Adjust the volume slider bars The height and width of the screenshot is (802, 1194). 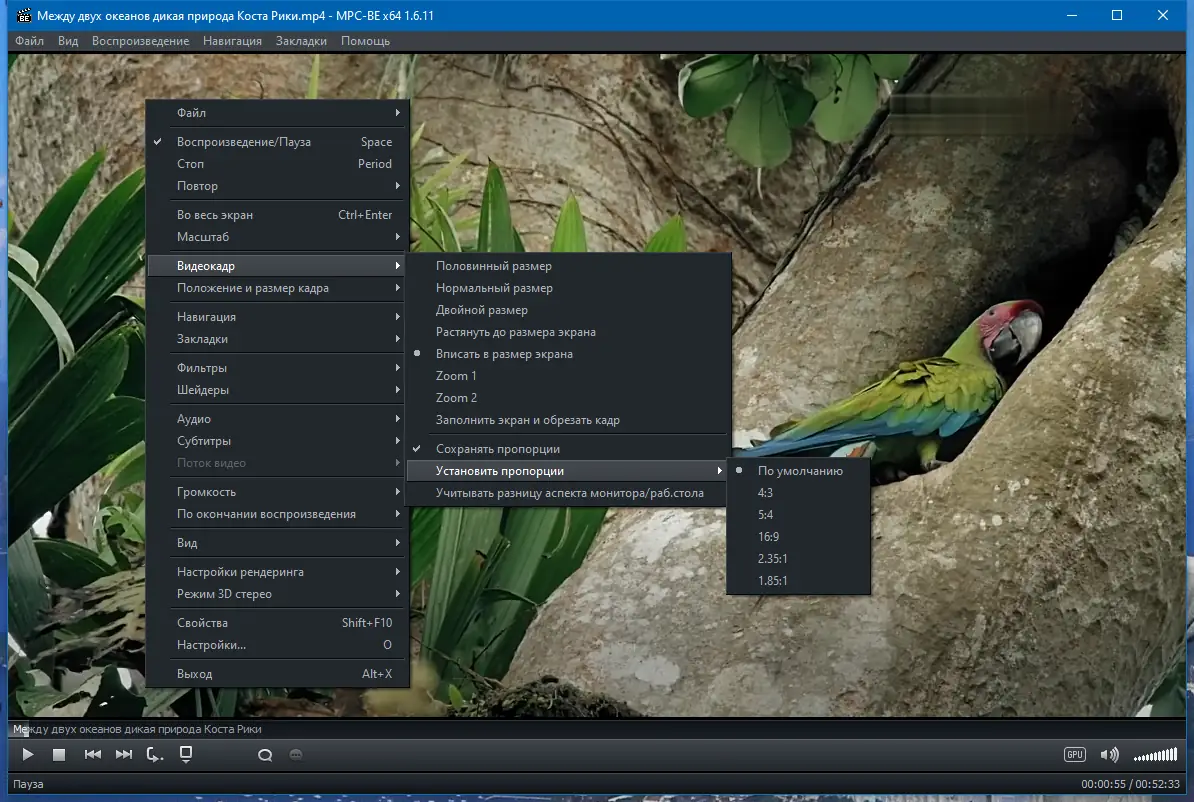tap(1155, 755)
